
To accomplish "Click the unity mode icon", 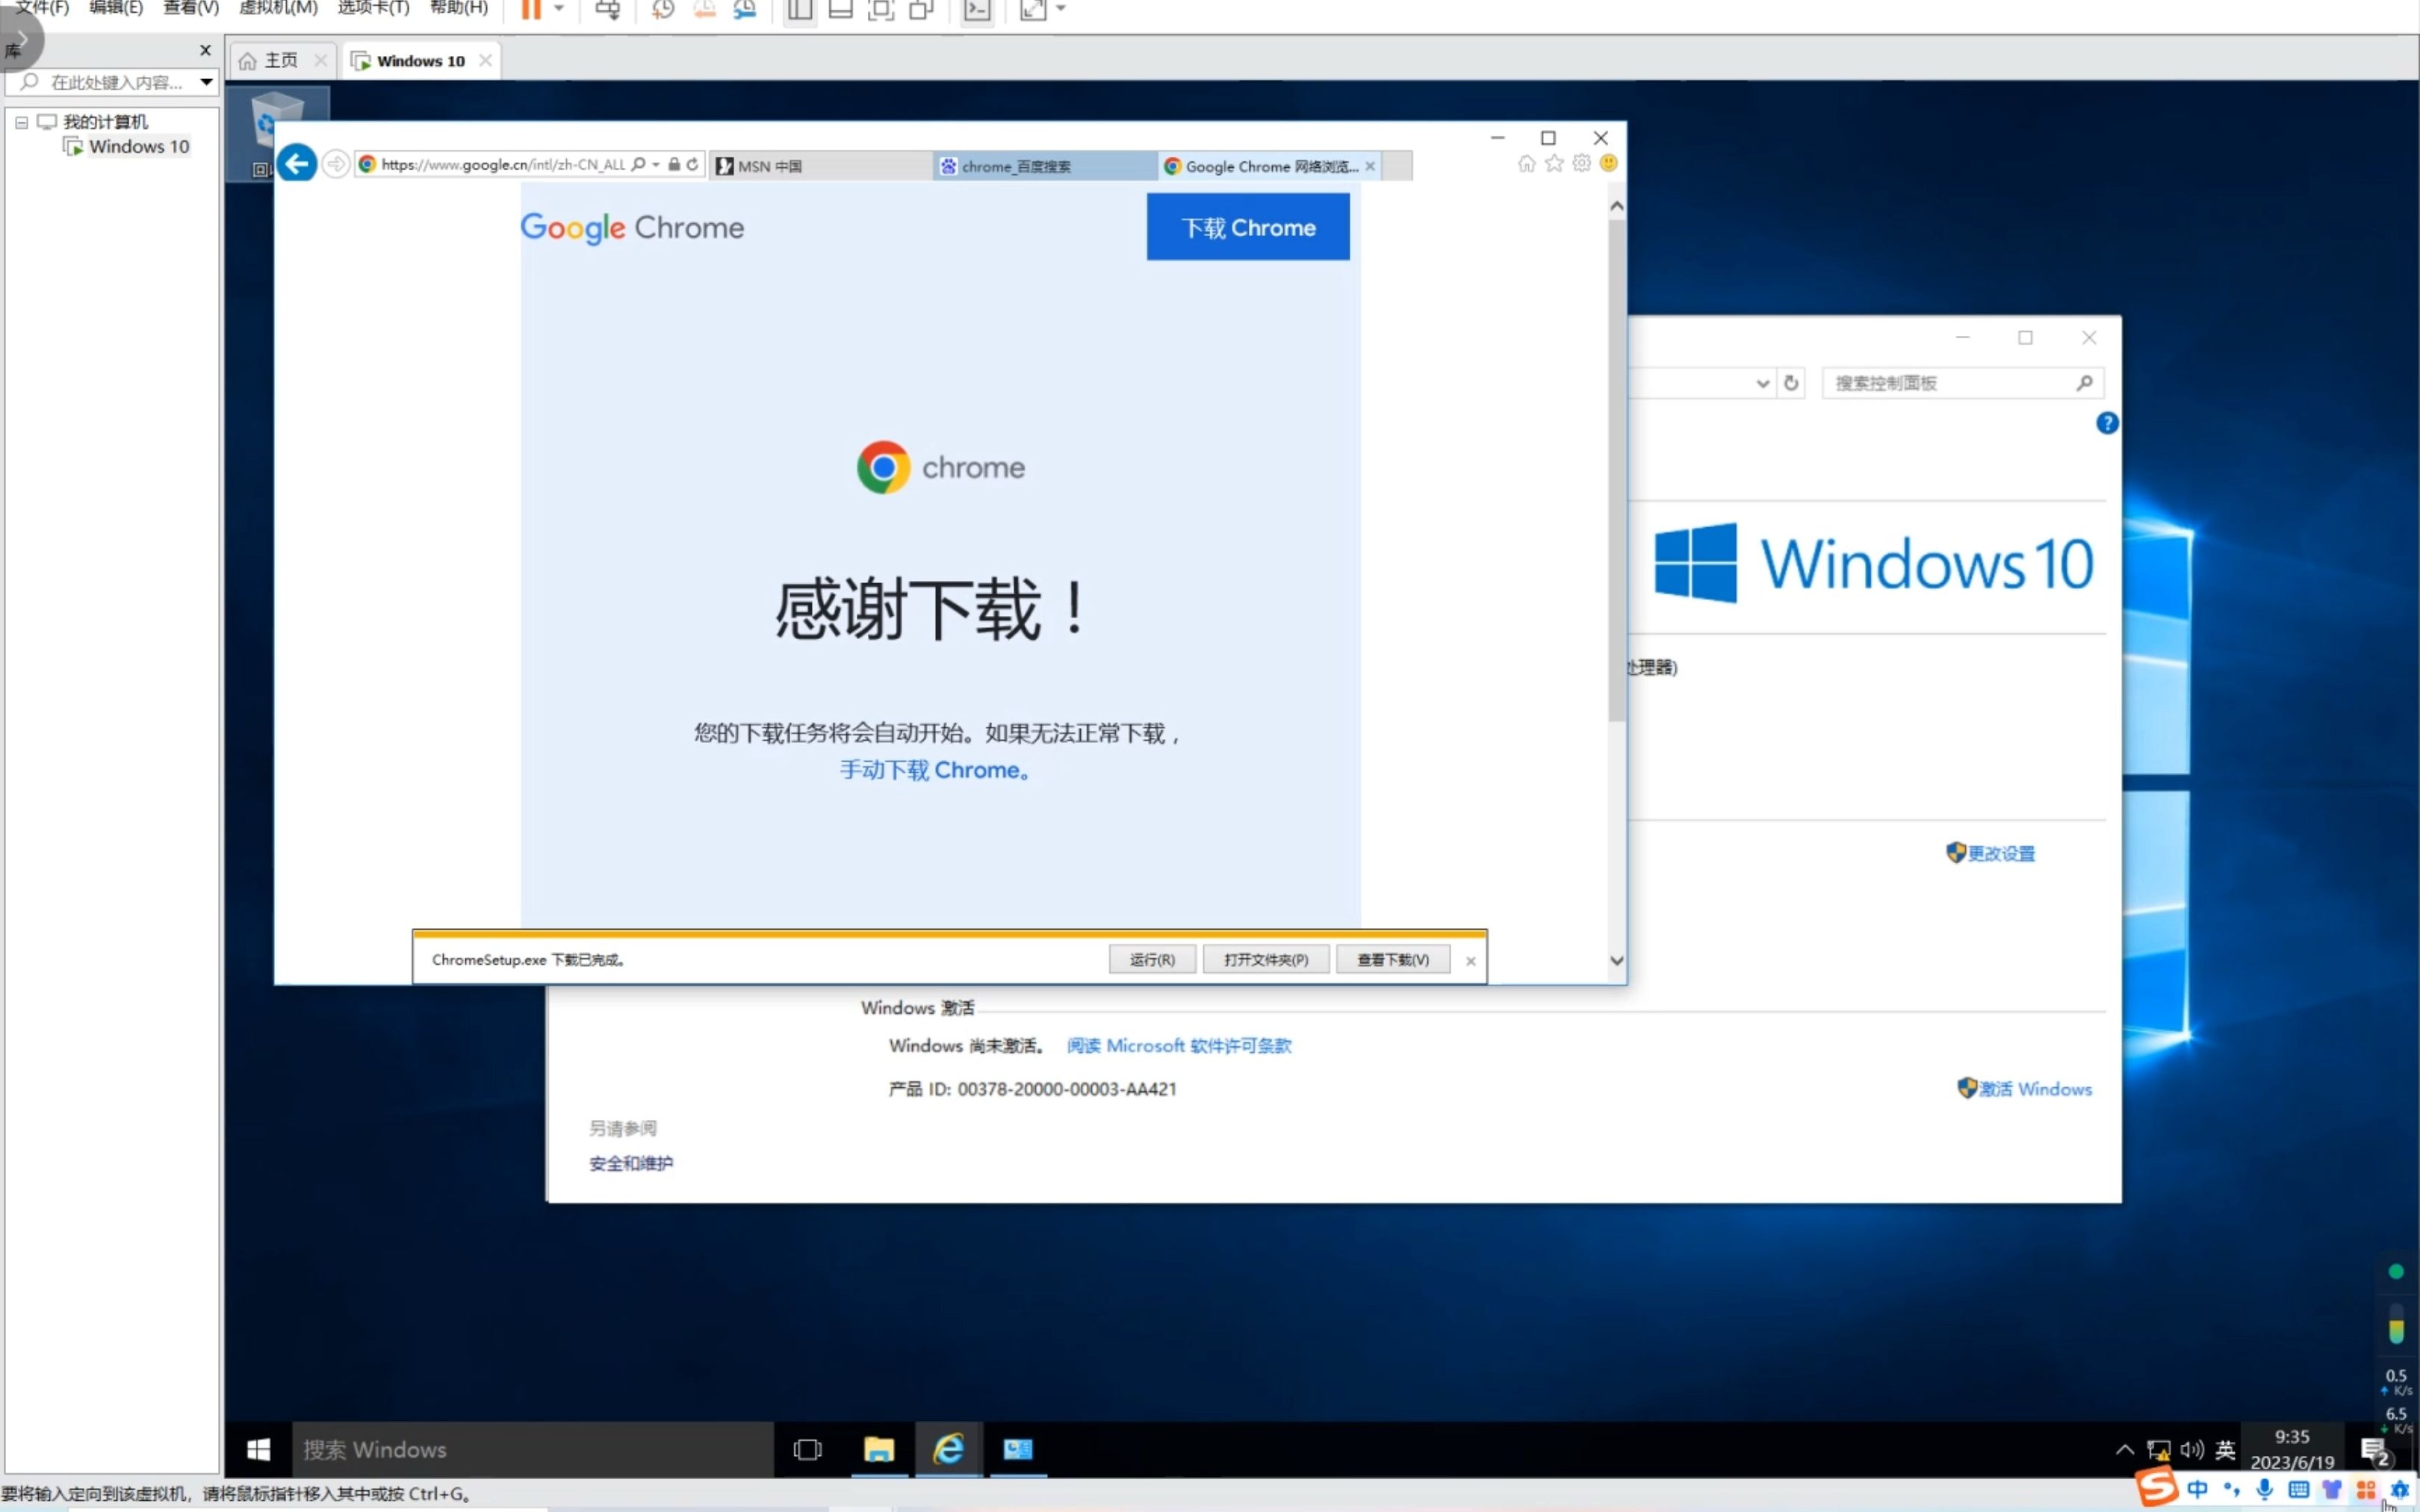I will point(921,10).
